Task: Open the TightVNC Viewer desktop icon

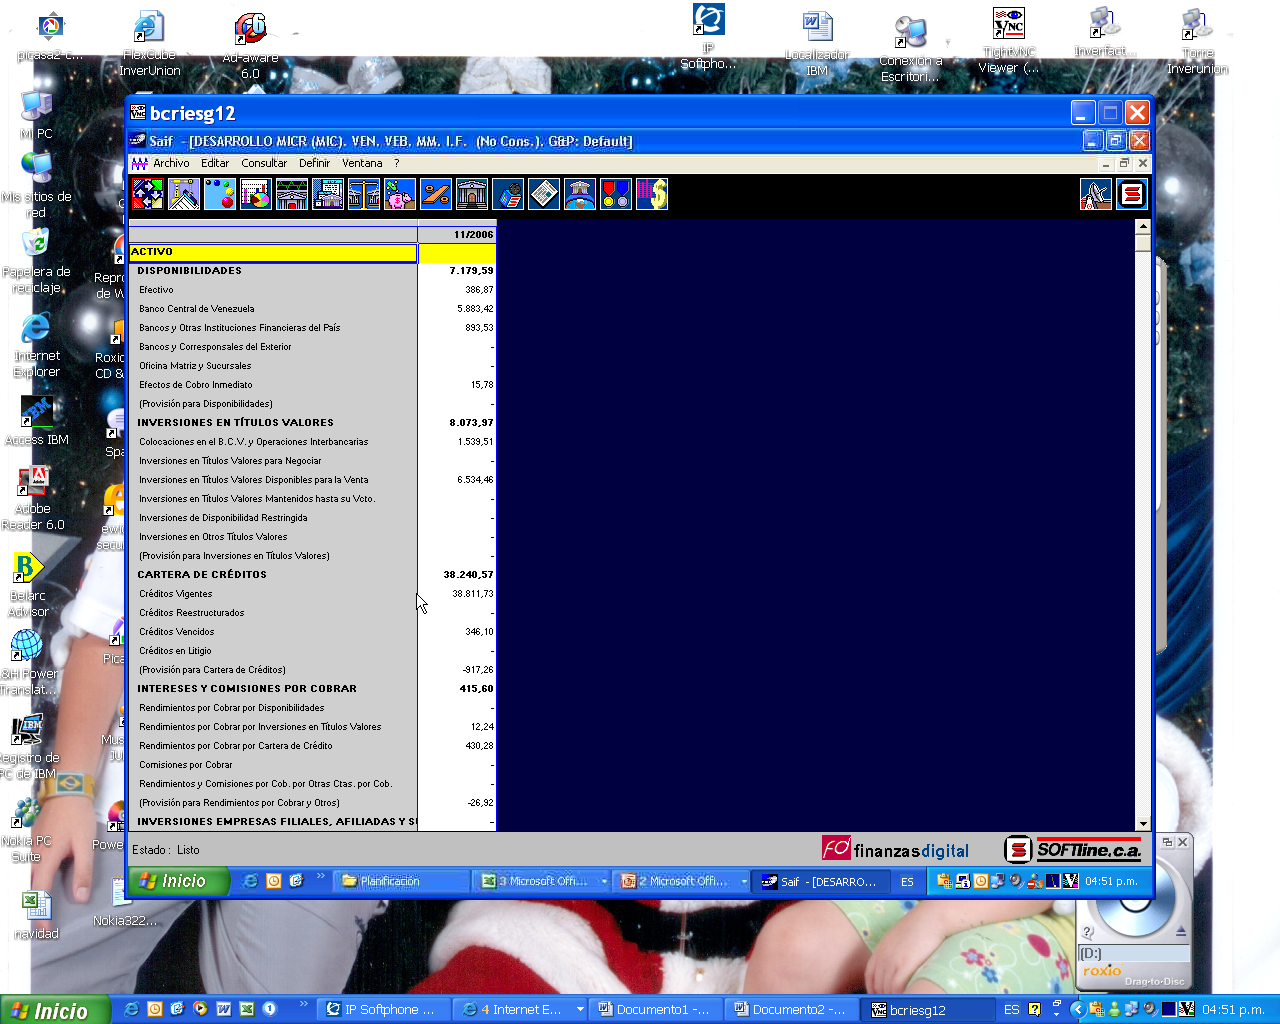Action: click(1009, 40)
